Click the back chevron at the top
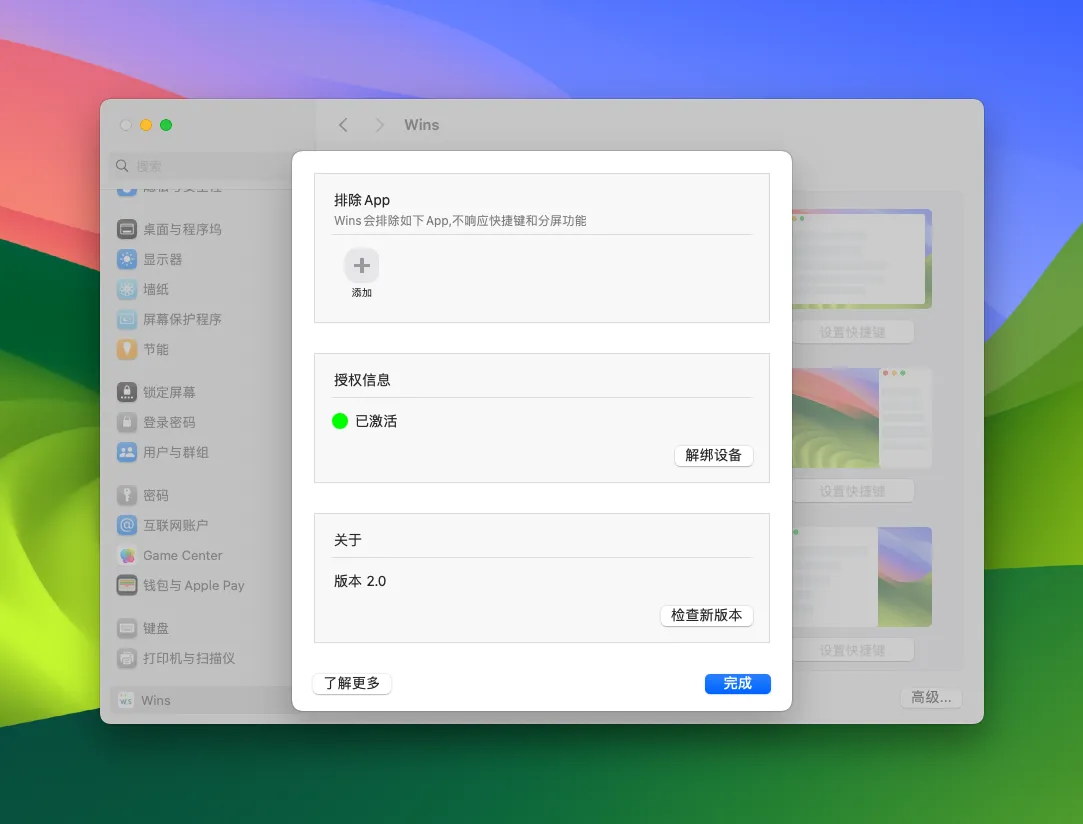 343,124
